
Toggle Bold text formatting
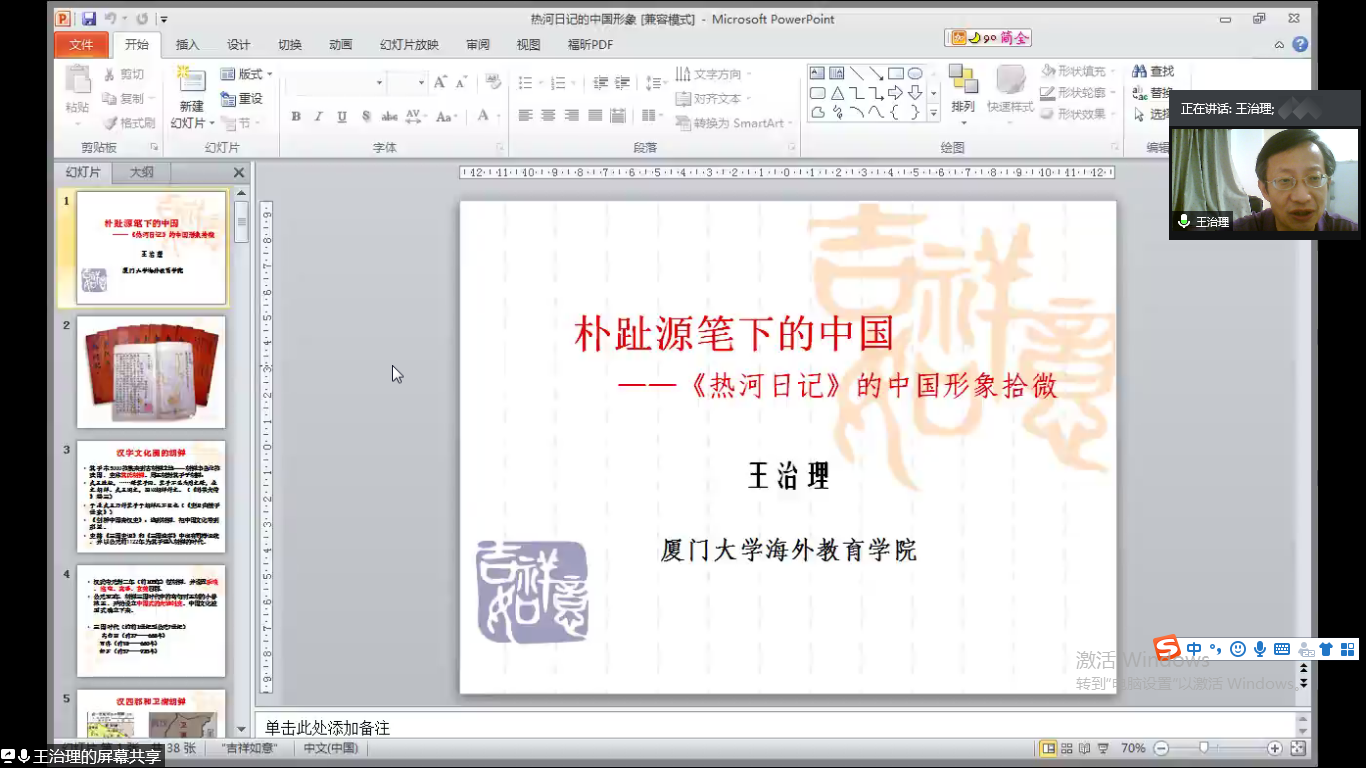click(x=296, y=117)
